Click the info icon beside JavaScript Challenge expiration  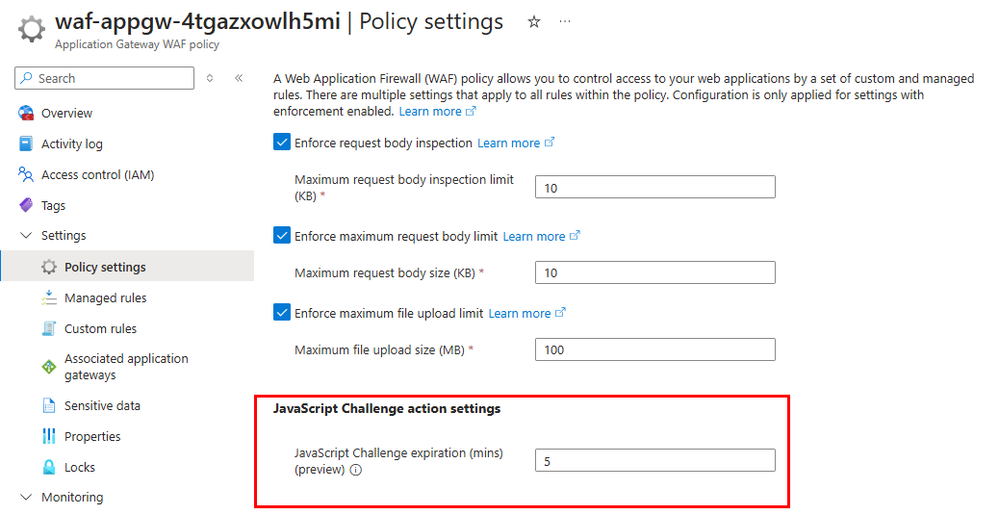[356, 470]
